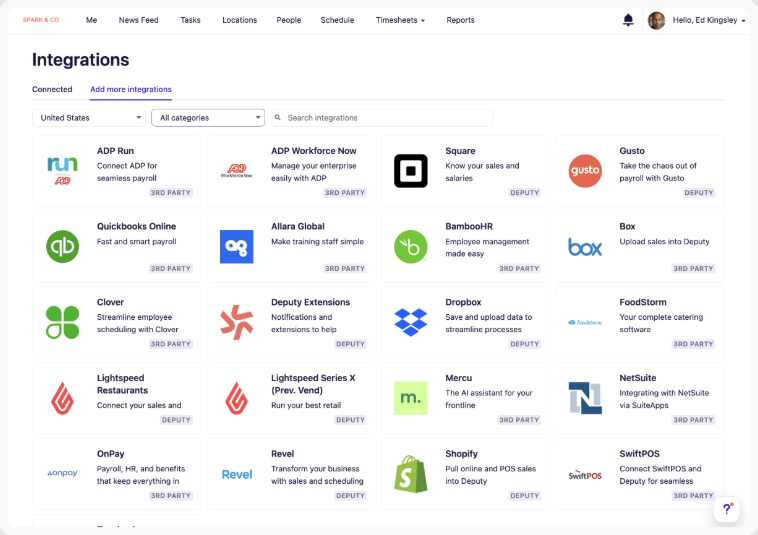
Task: Navigate to Locations
Action: coord(240,20)
